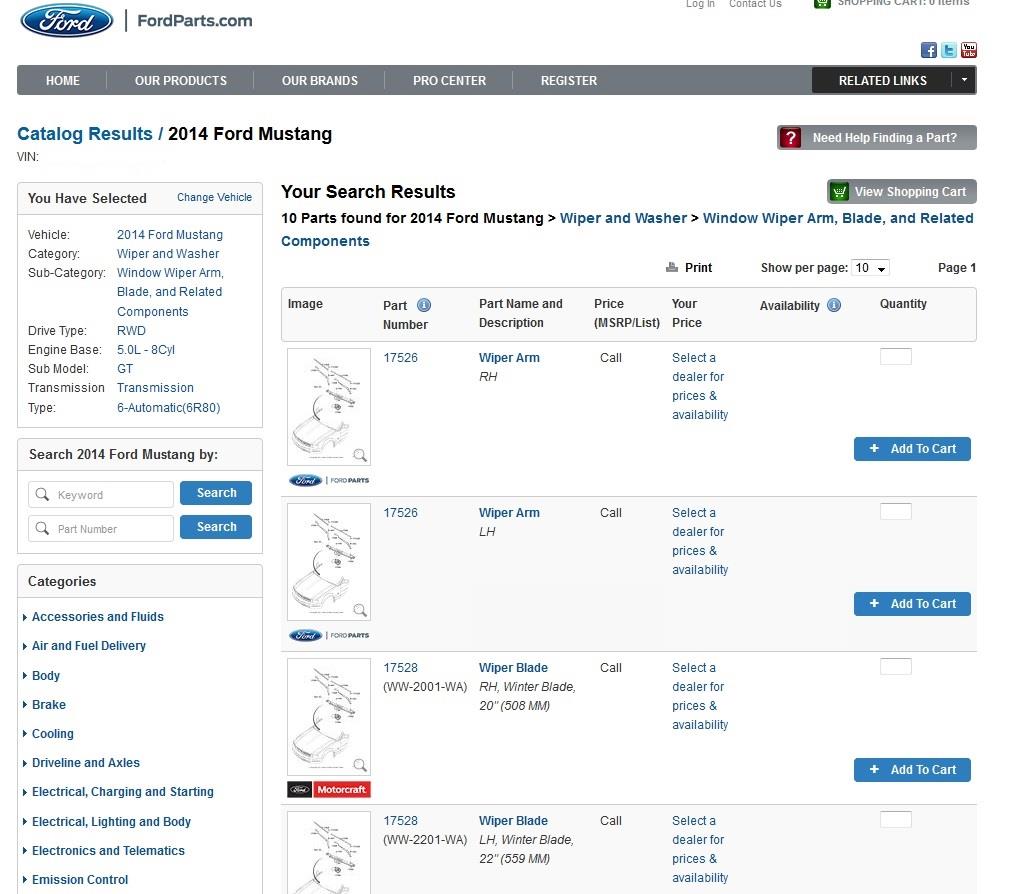Image resolution: width=1033 pixels, height=894 pixels.
Task: Click quantity box for Wiper Arm RH
Action: [896, 356]
